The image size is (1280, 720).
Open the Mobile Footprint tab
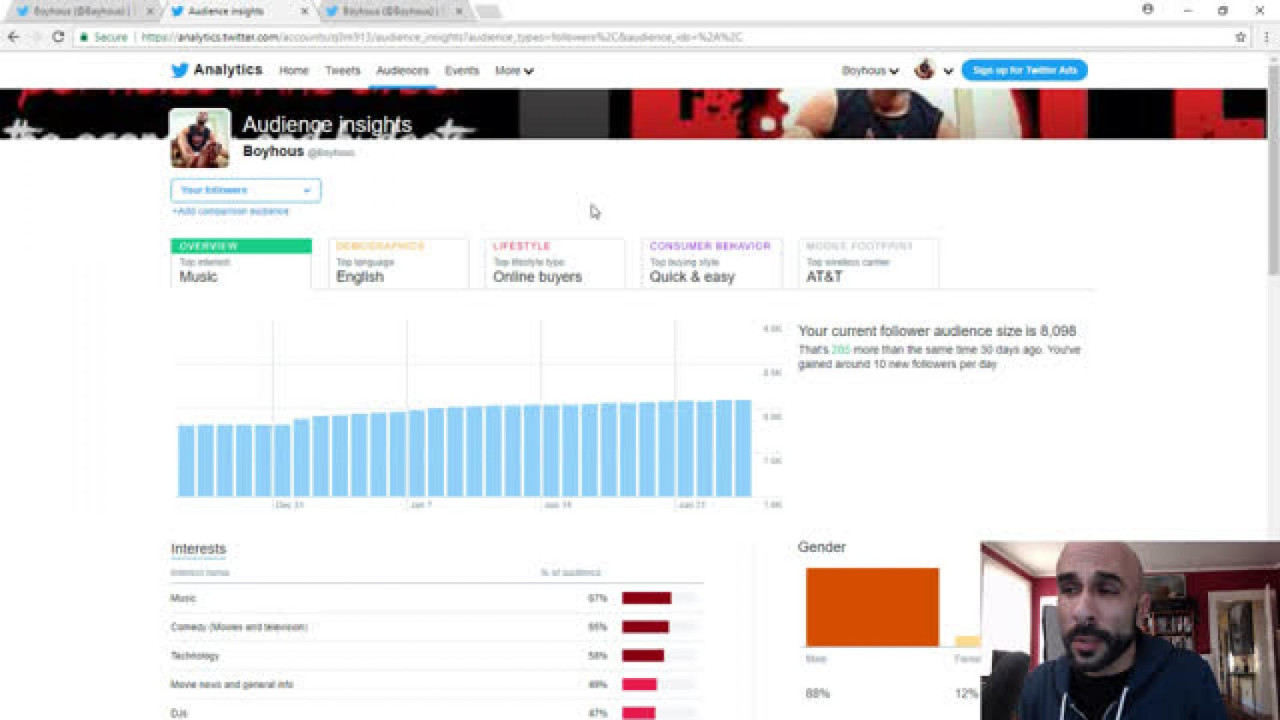tap(869, 264)
